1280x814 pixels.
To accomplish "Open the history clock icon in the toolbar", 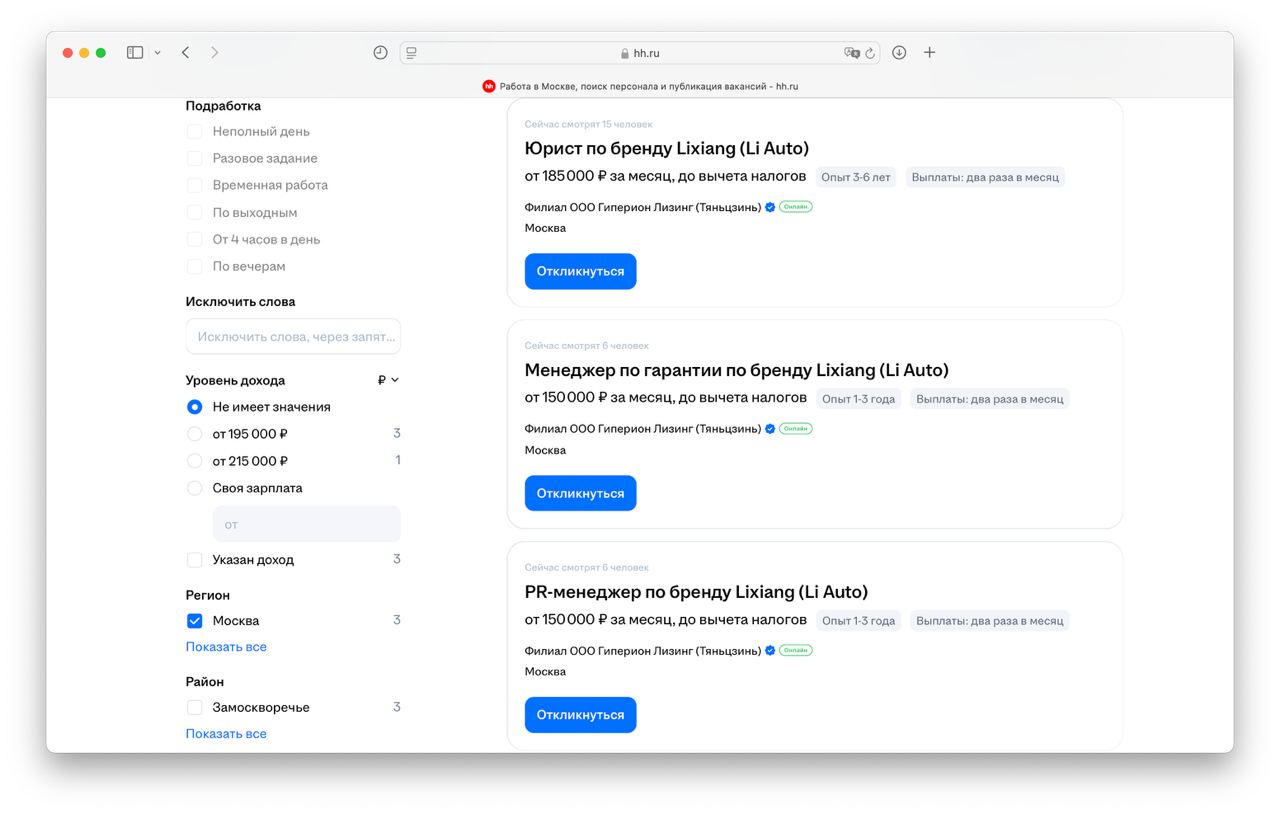I will click(380, 52).
